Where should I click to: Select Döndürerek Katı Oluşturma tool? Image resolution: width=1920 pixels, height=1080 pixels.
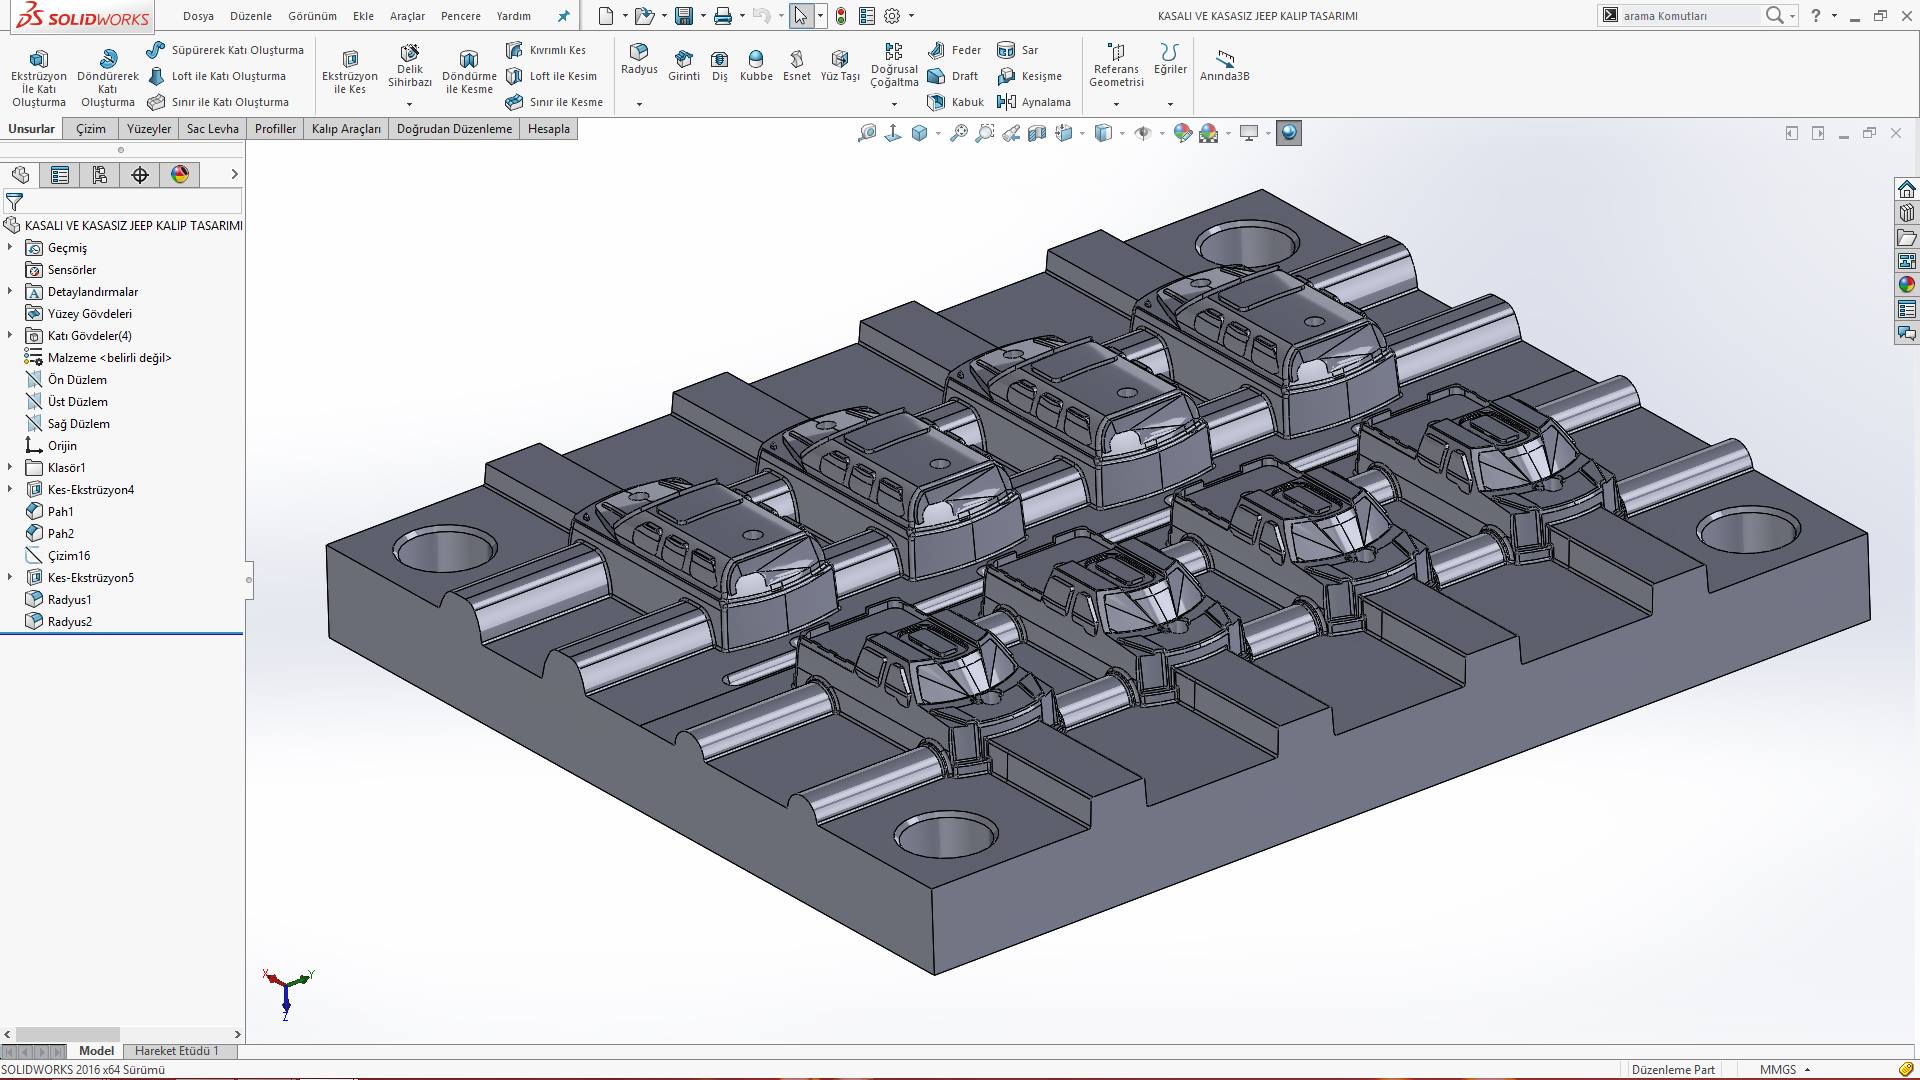coord(108,78)
